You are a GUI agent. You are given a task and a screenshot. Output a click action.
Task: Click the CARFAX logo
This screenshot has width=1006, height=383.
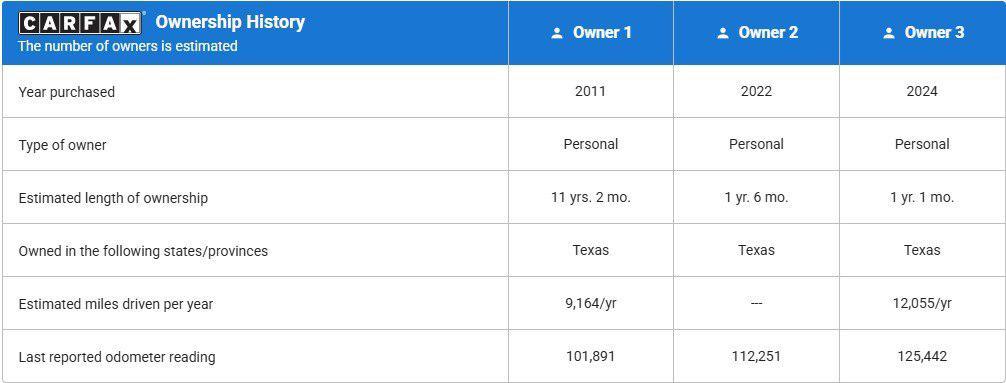click(x=80, y=23)
